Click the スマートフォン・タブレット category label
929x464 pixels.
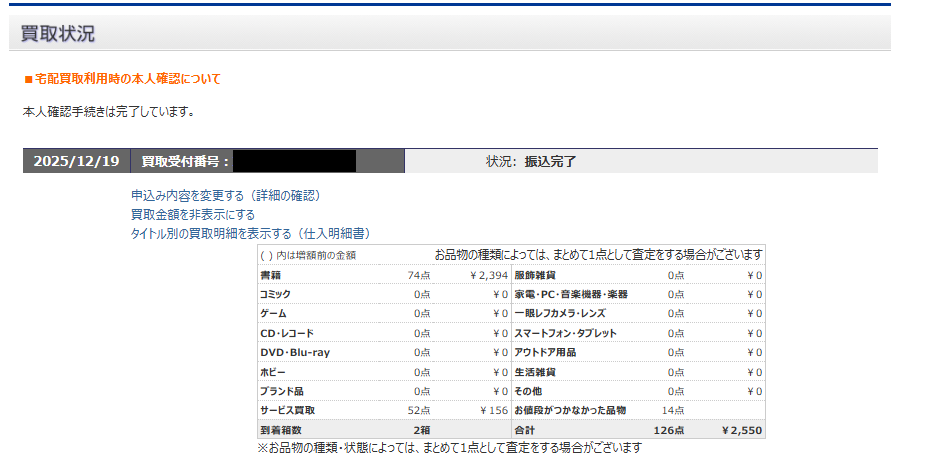click(565, 333)
